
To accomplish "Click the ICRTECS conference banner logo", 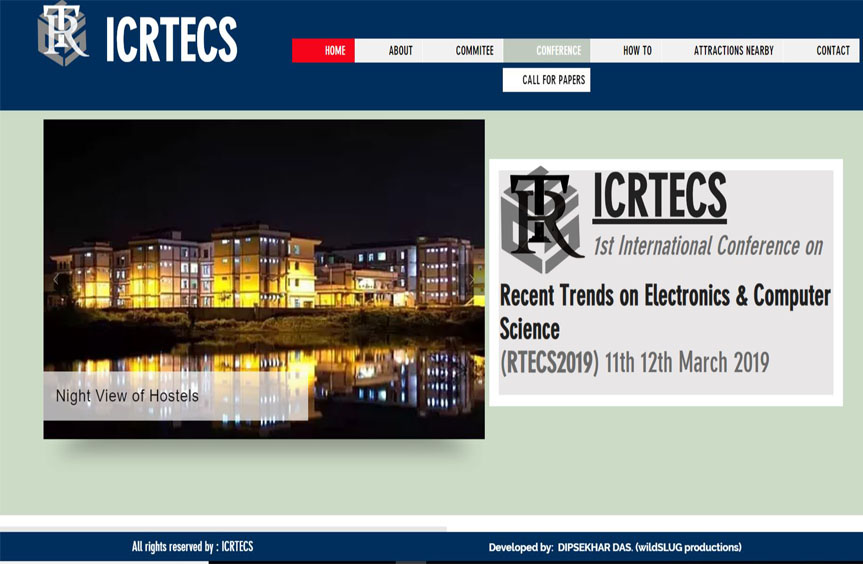I will pyautogui.click(x=542, y=220).
